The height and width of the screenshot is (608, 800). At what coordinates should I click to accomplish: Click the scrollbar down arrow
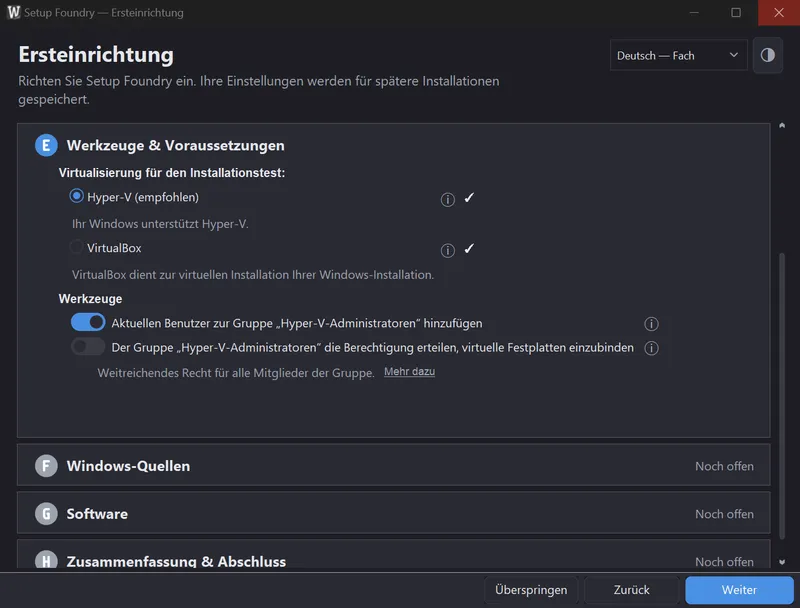[x=782, y=562]
